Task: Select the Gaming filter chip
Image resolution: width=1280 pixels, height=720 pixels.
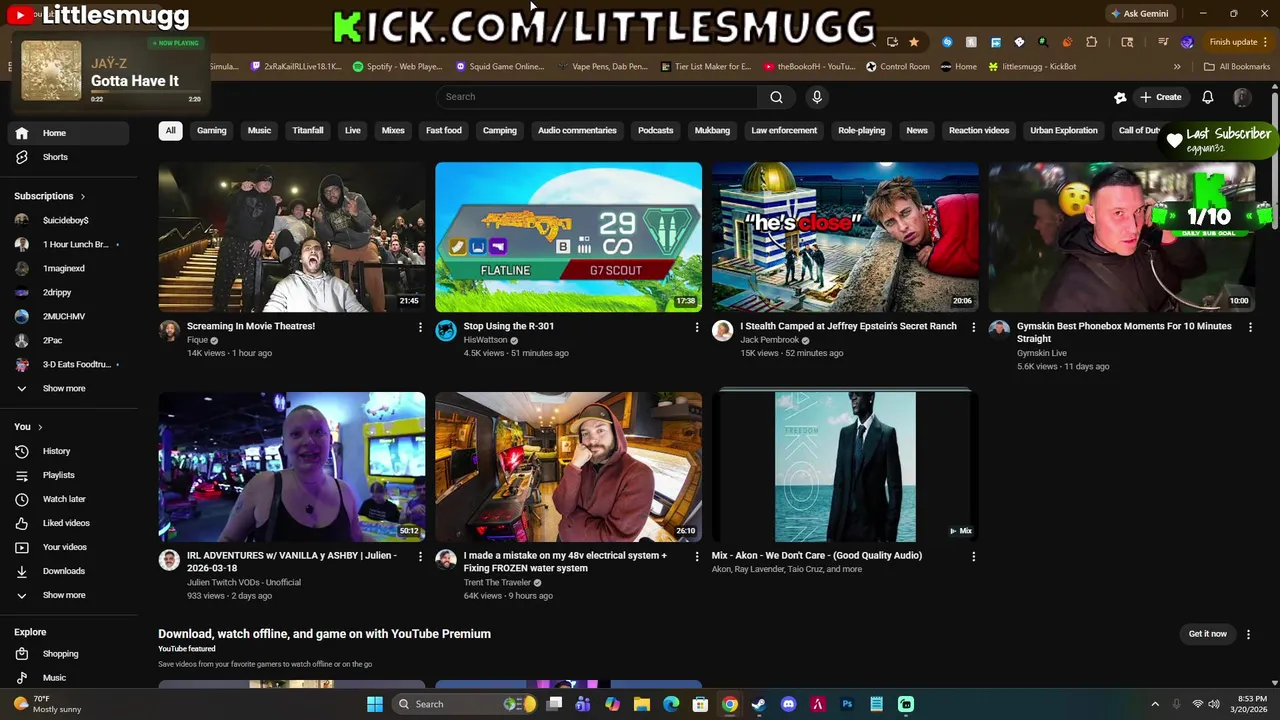Action: pyautogui.click(x=212, y=130)
